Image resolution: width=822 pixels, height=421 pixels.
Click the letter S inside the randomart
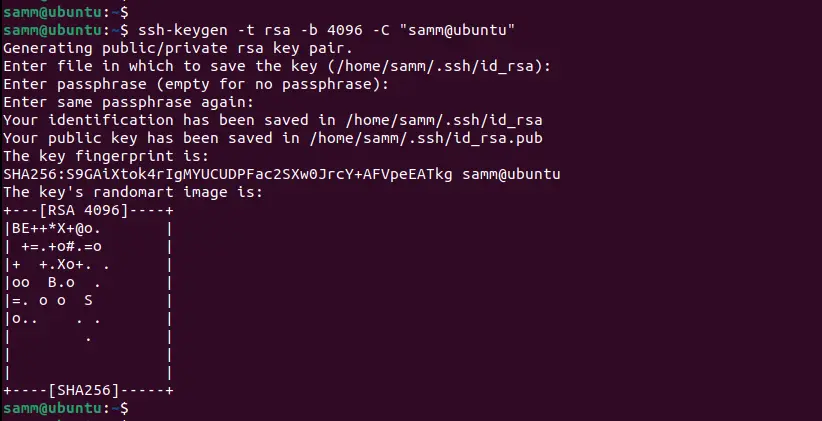[x=88, y=300]
